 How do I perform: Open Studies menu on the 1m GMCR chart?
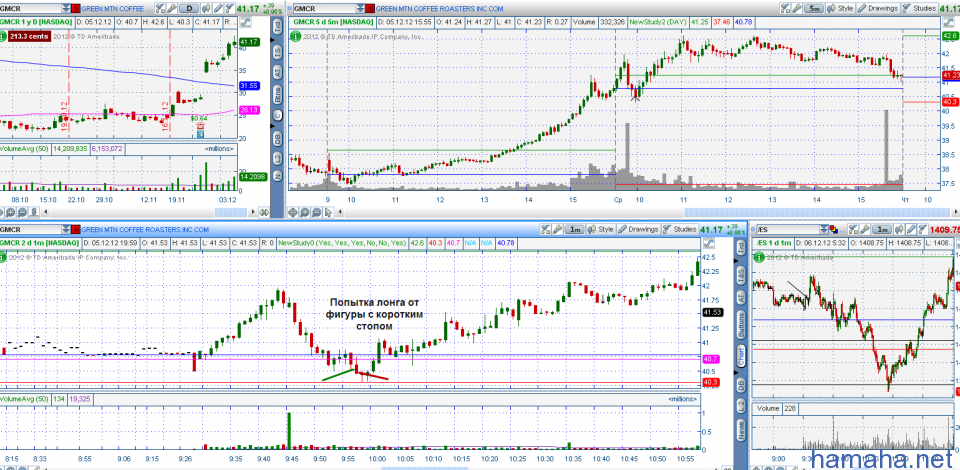pyautogui.click(x=680, y=229)
